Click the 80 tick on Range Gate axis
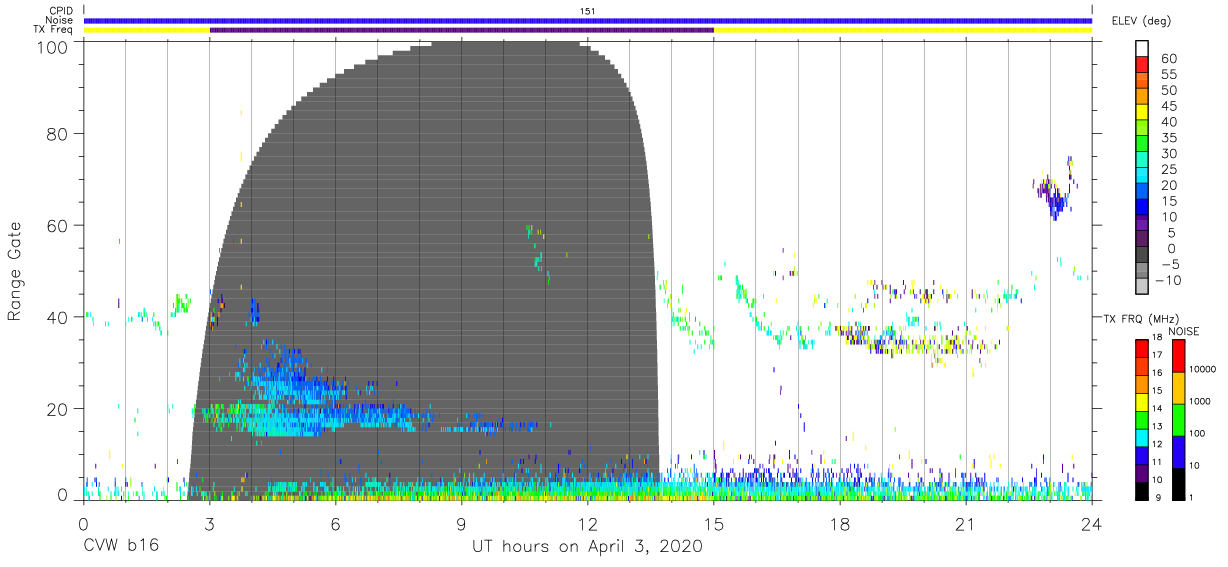Image resolution: width=1228 pixels, height=567 pixels. coord(57,133)
